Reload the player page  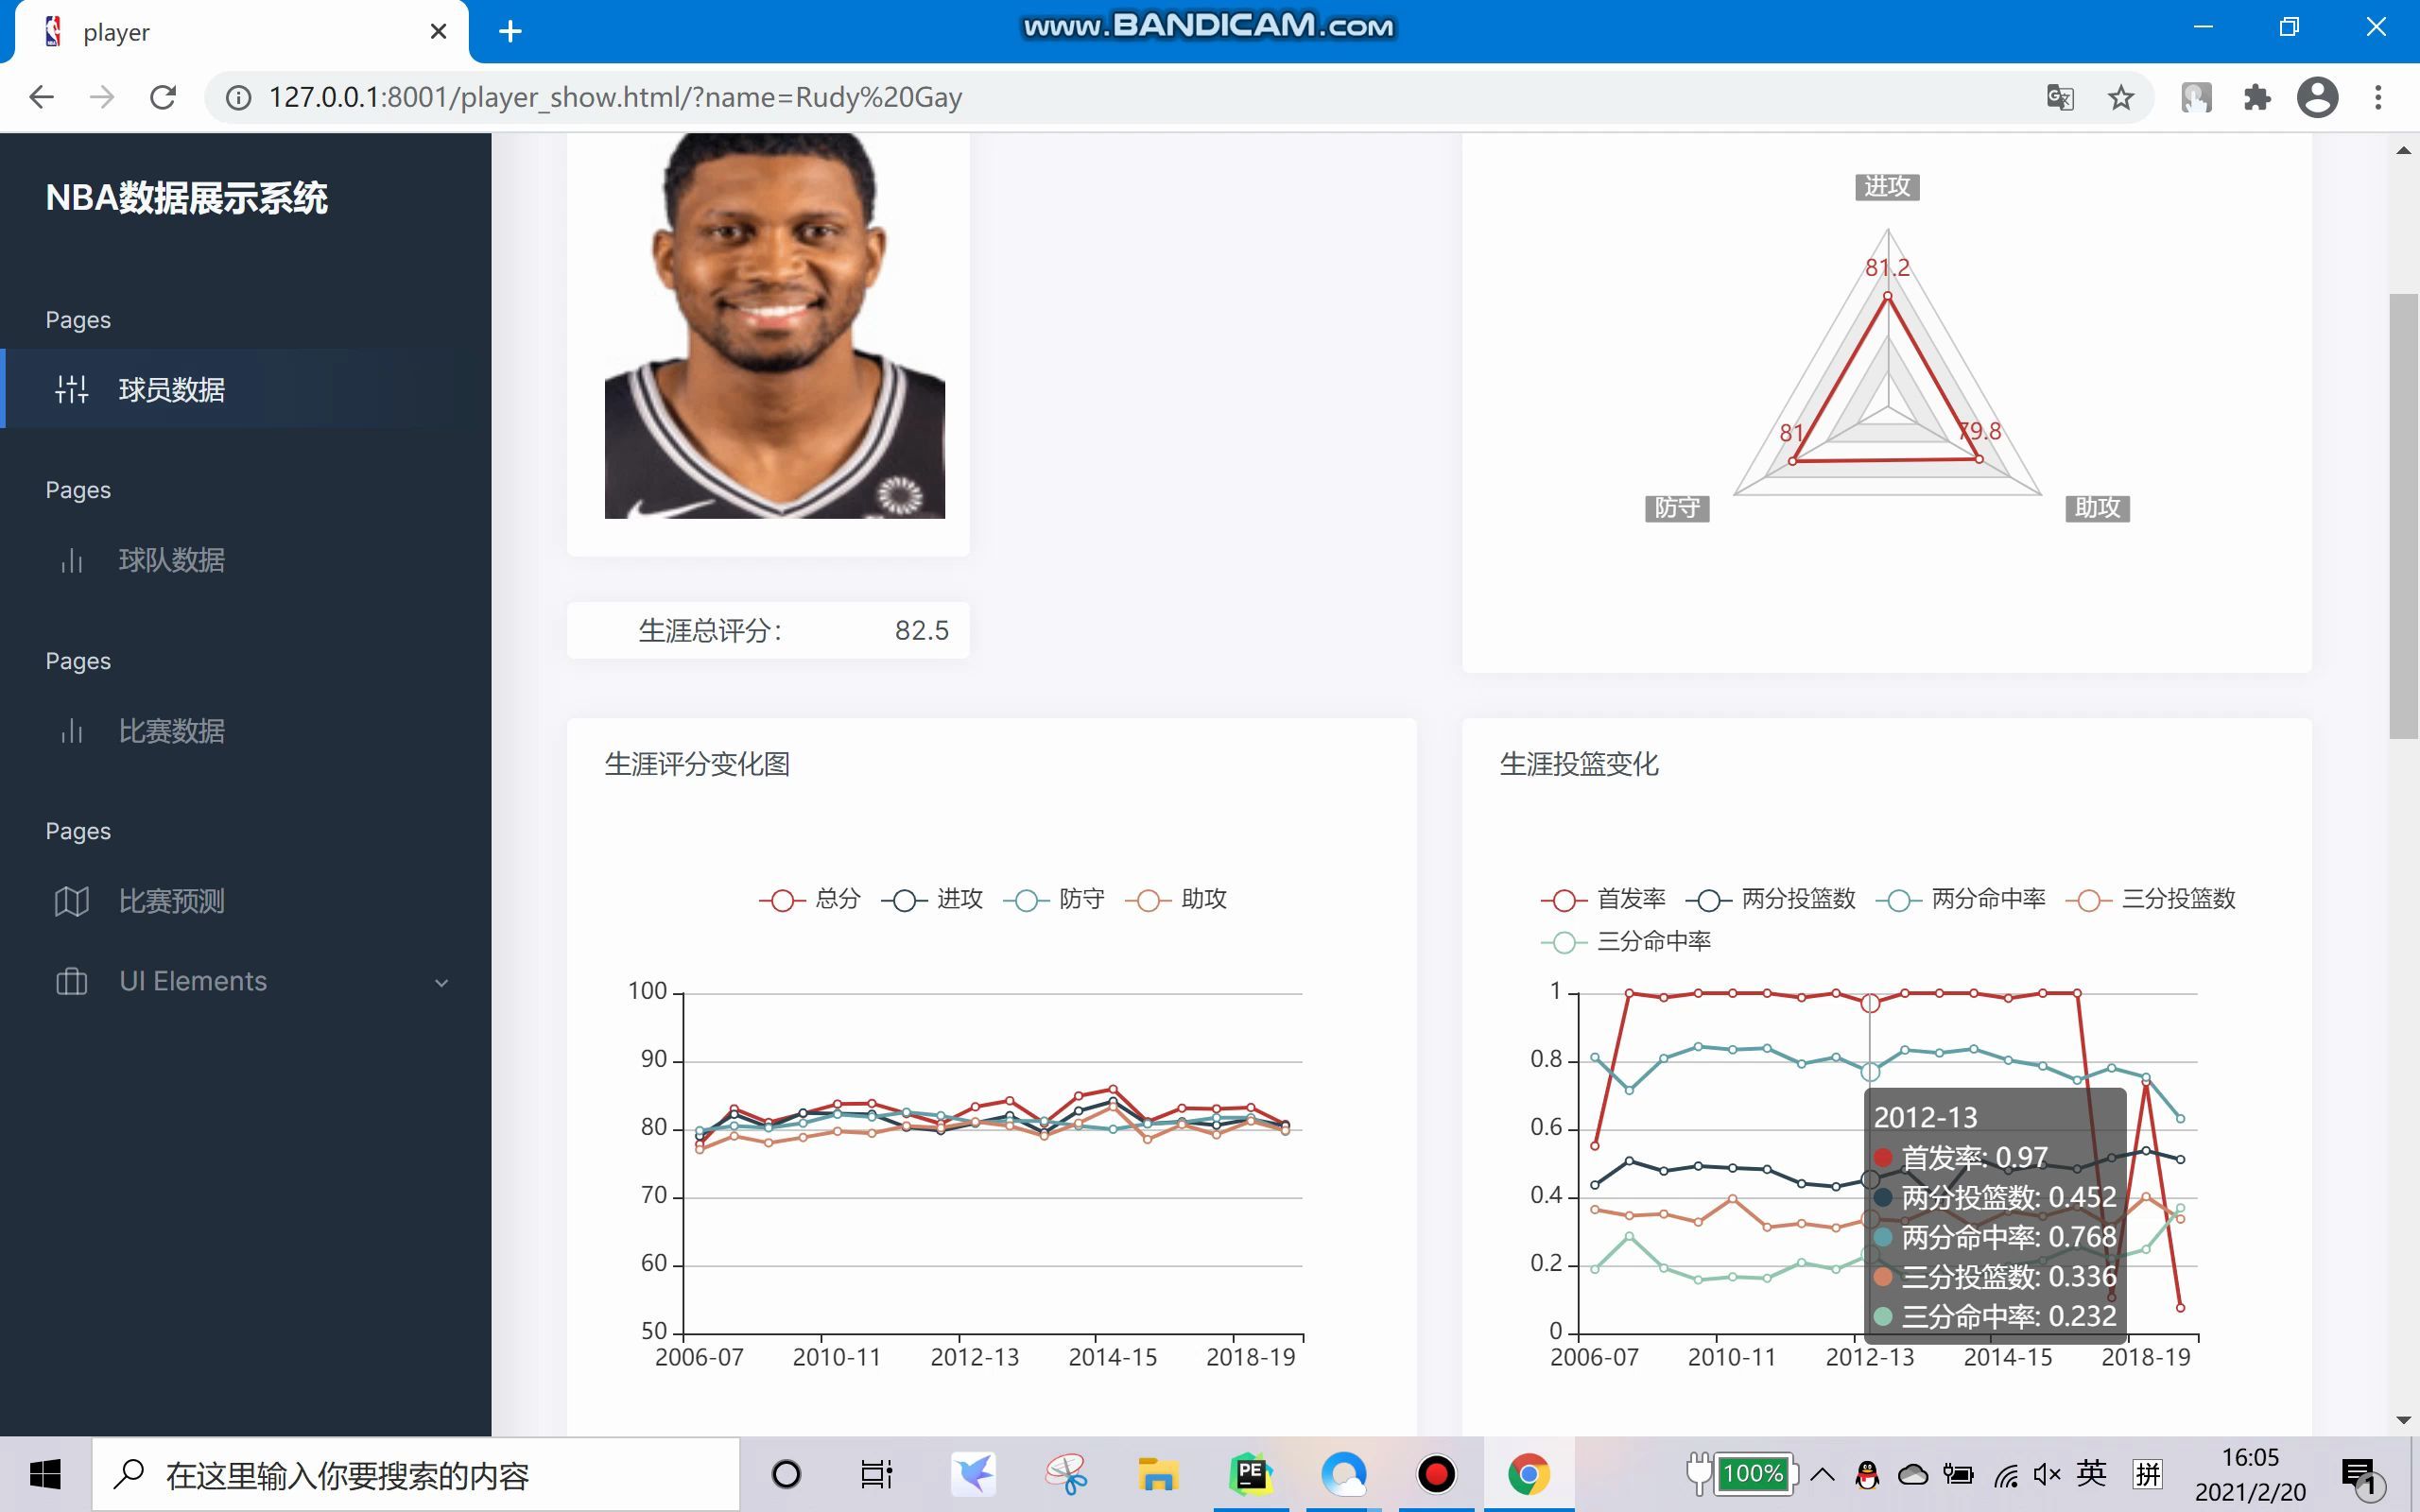pyautogui.click(x=163, y=97)
